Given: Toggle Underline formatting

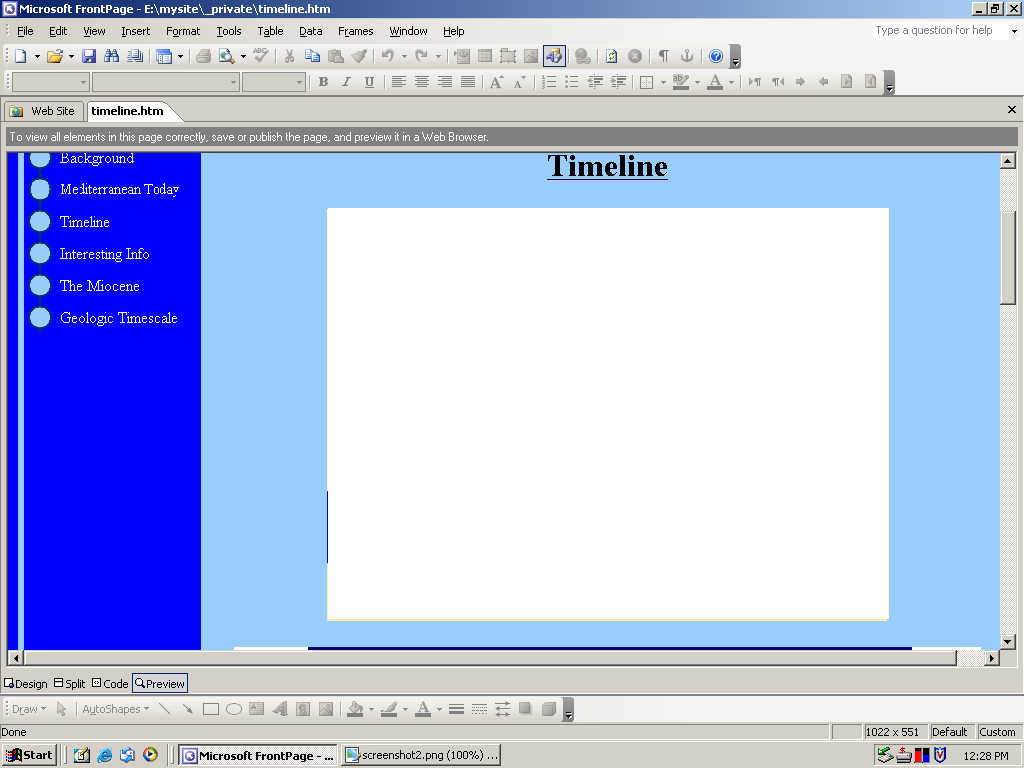Looking at the screenshot, I should [369, 82].
